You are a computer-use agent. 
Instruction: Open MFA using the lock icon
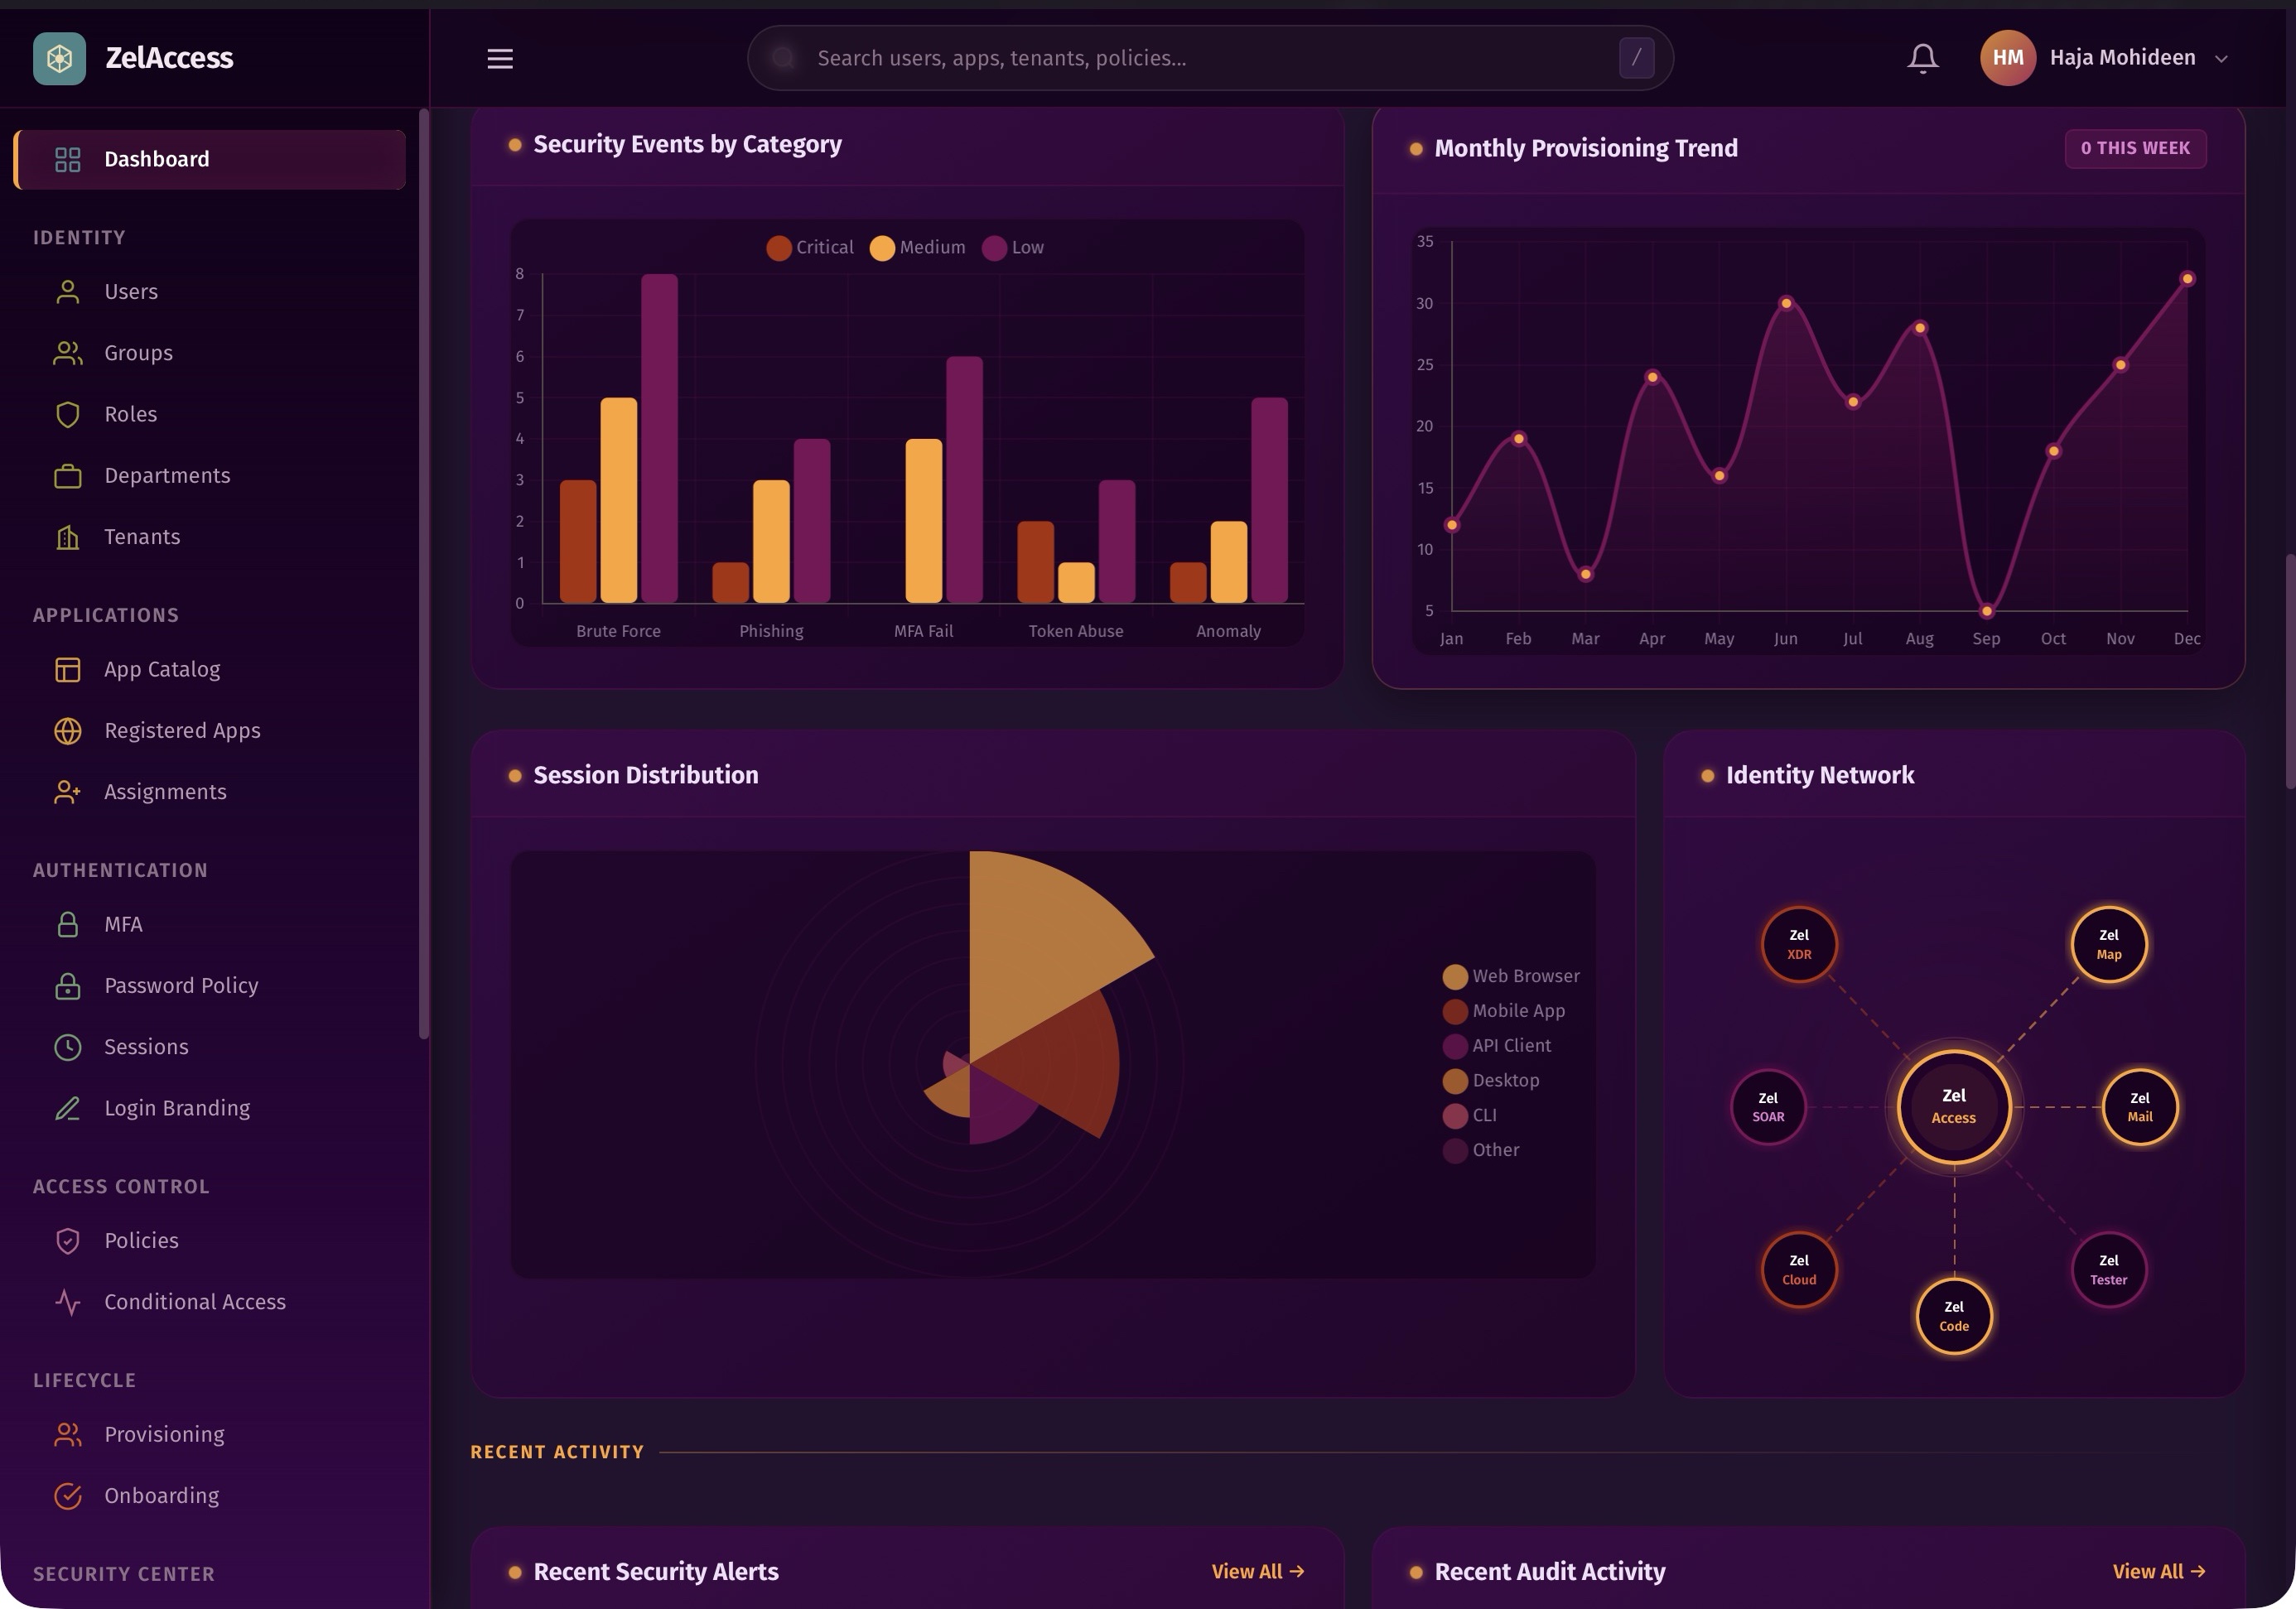coord(67,924)
